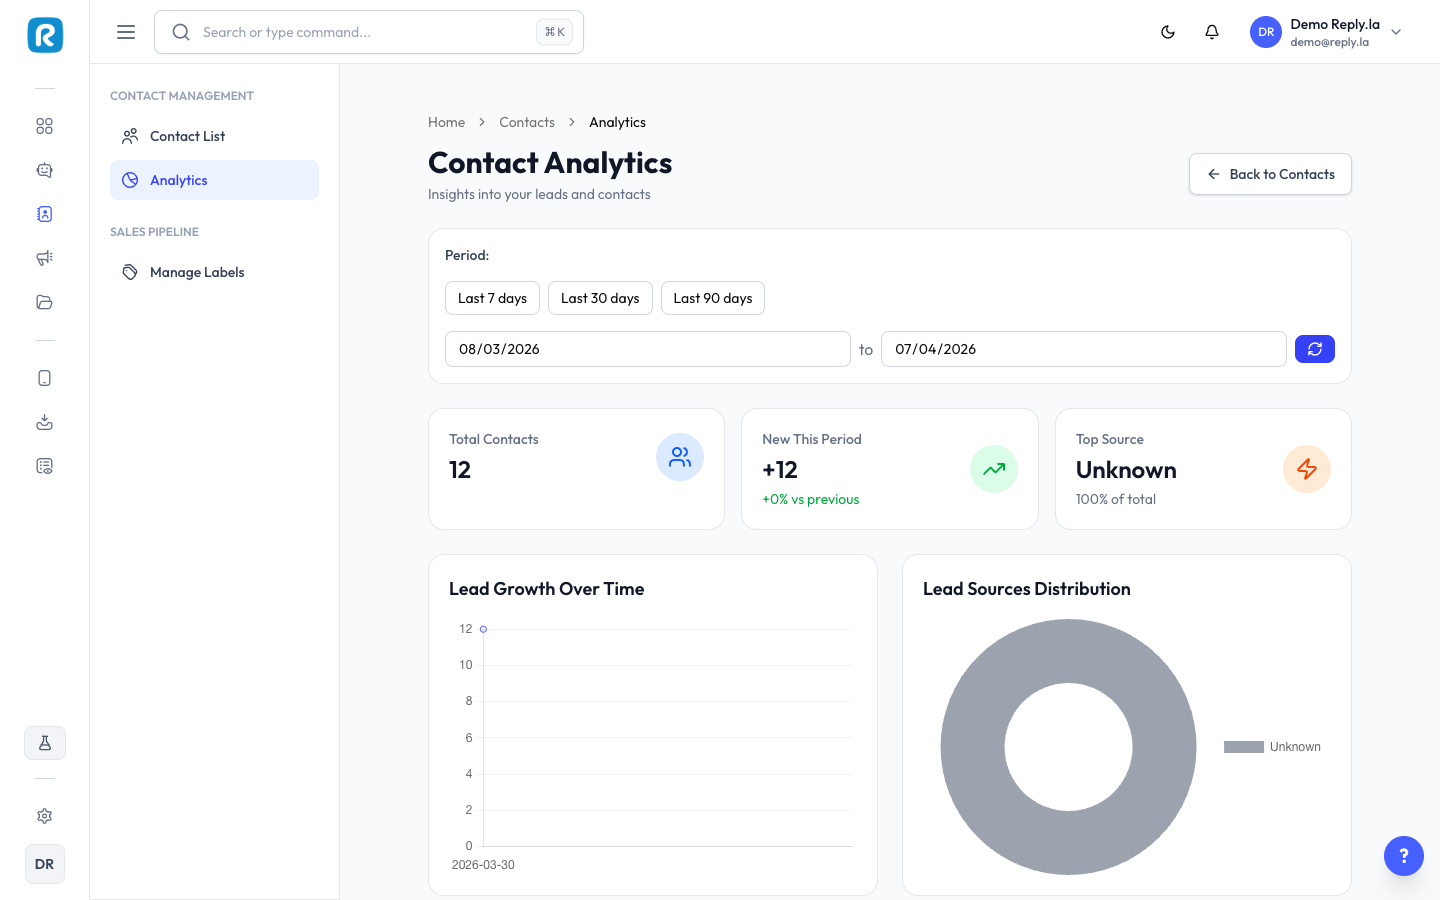1440x900 pixels.
Task: Click the Reply.la logo icon
Action: point(45,35)
